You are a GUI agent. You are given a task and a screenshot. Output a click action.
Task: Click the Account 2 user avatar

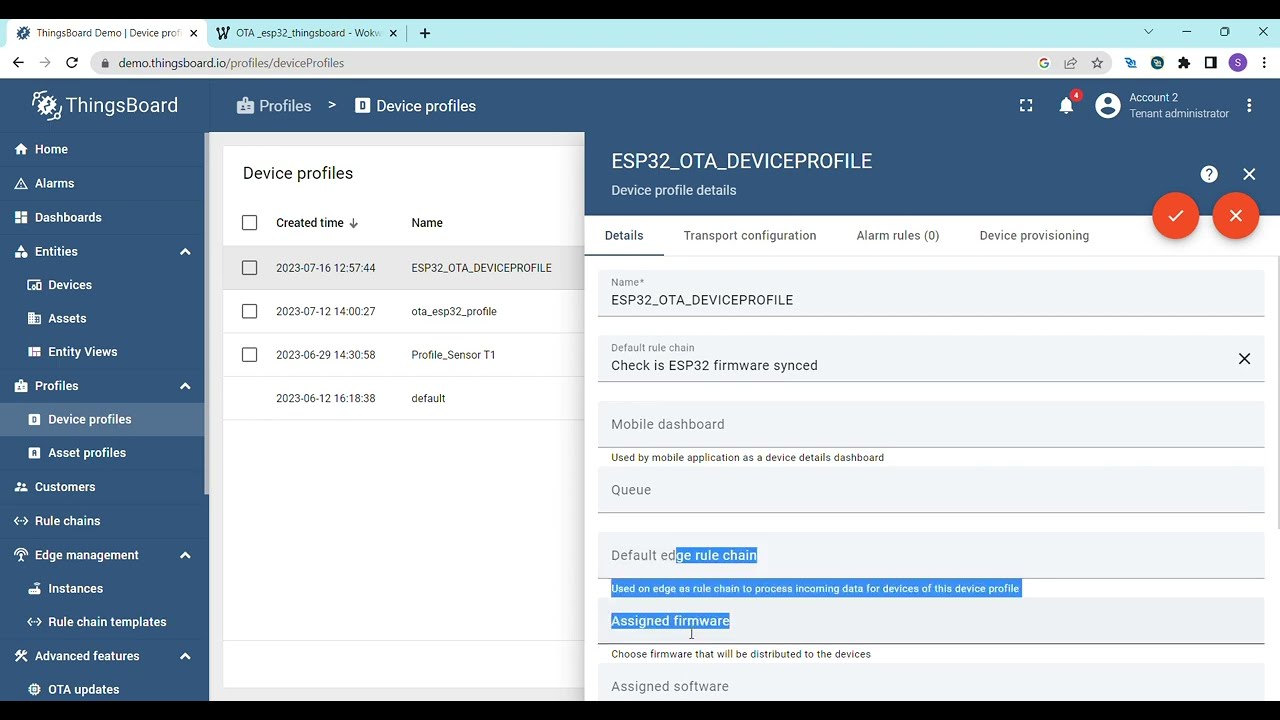pos(1108,105)
